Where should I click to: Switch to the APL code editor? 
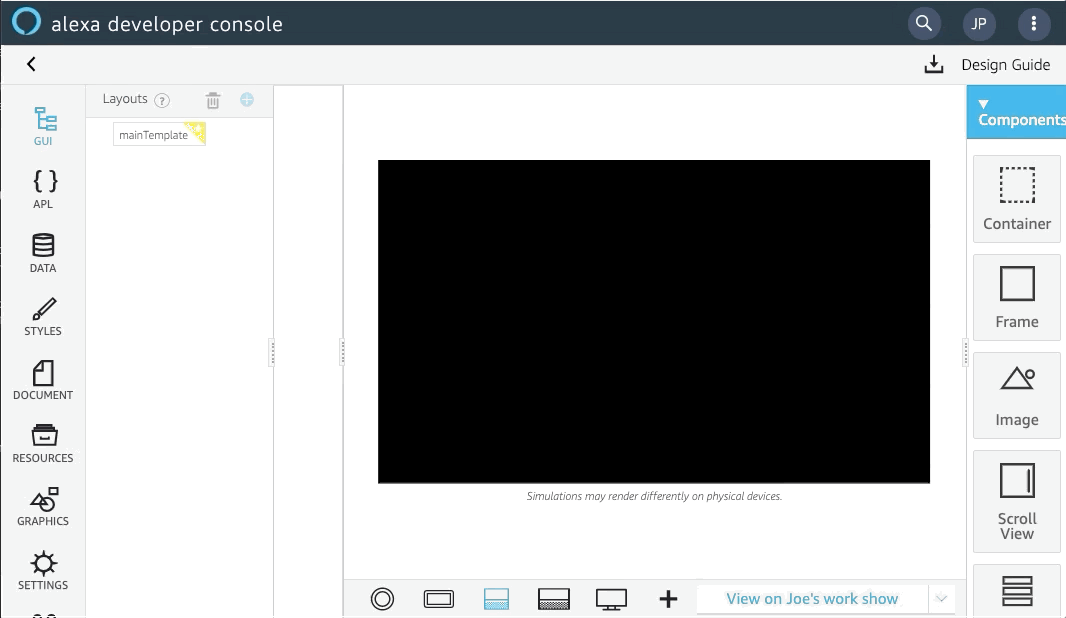(43, 189)
